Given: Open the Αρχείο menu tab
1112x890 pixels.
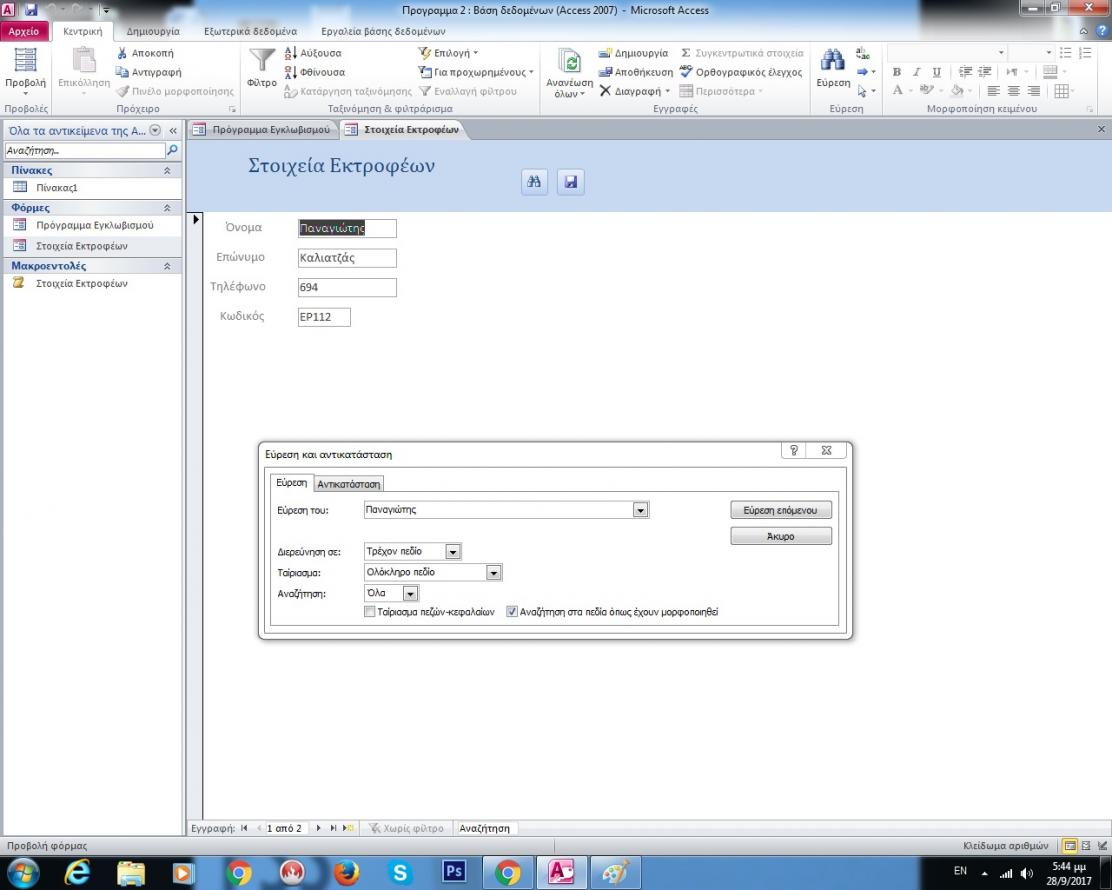Looking at the screenshot, I should 24,31.
